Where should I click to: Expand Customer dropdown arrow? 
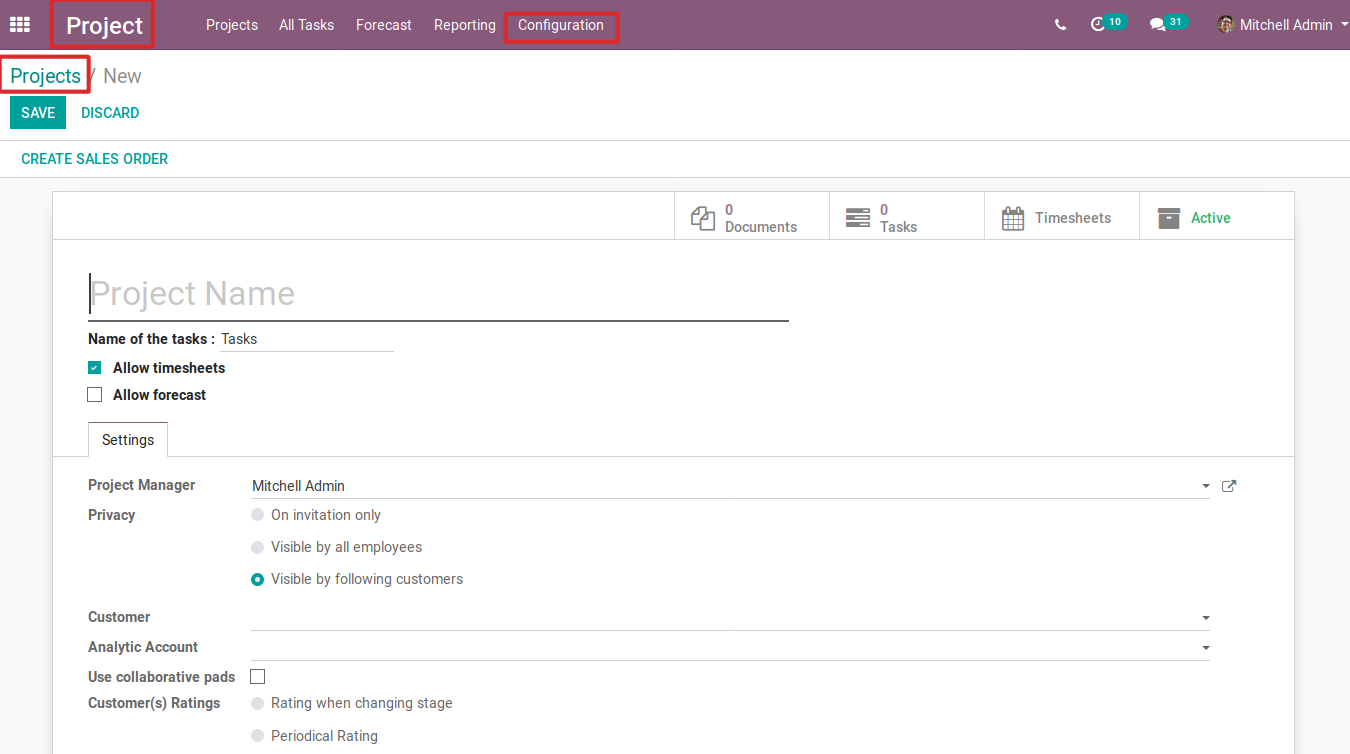pyautogui.click(x=1205, y=619)
